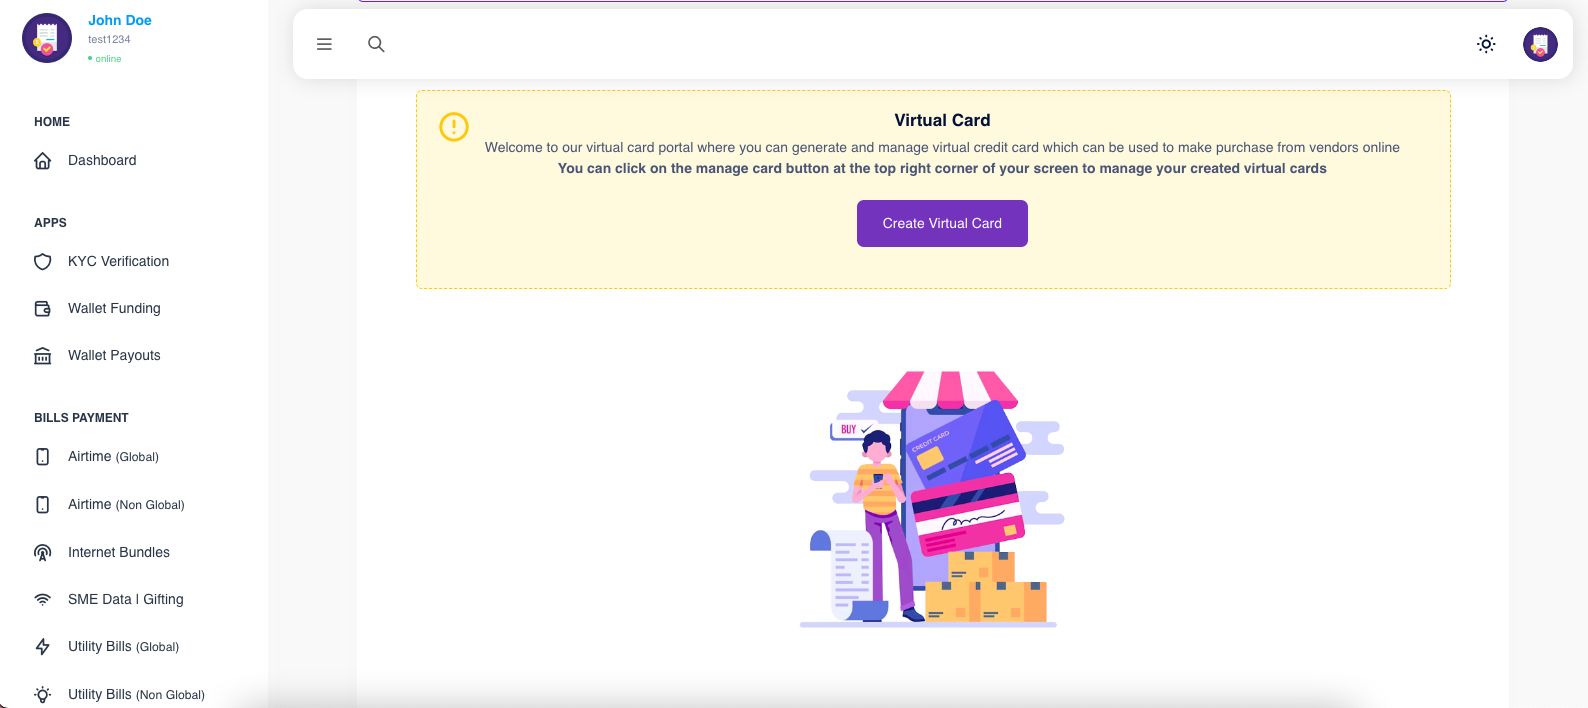Select Utility Bills (Non Global) menu item

(136, 694)
